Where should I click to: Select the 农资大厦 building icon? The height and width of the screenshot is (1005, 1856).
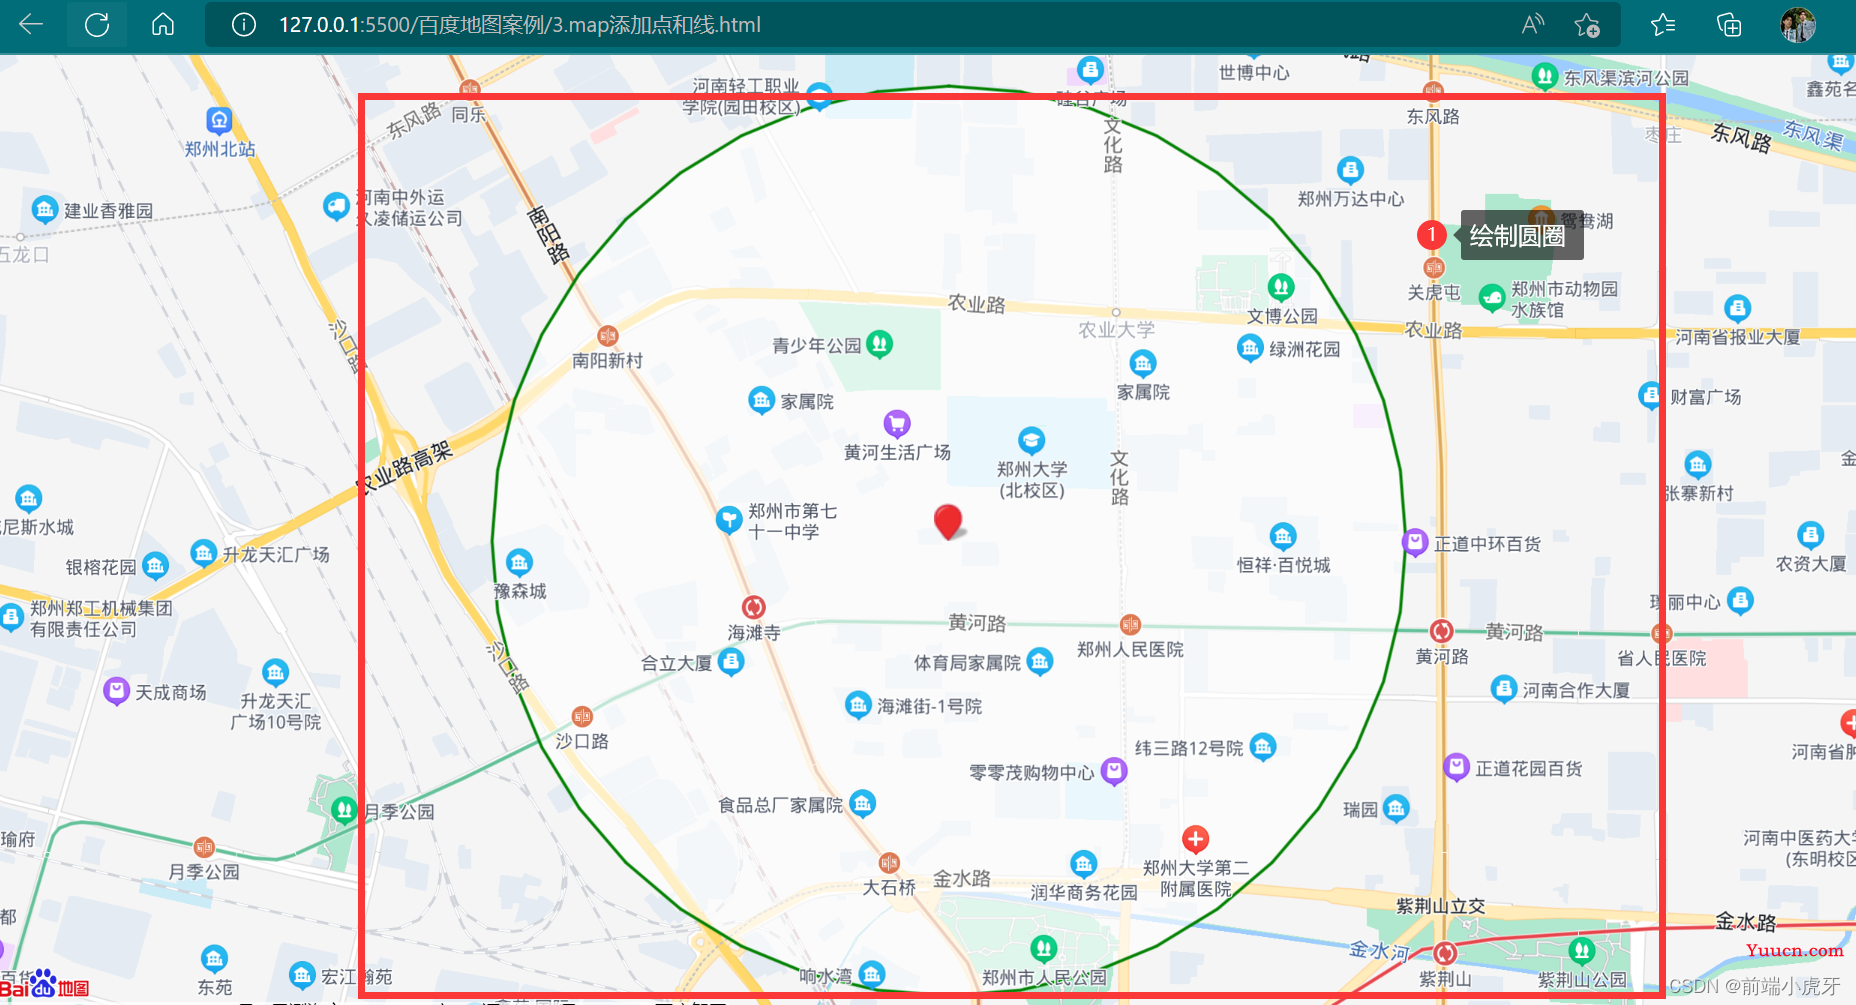pyautogui.click(x=1810, y=535)
